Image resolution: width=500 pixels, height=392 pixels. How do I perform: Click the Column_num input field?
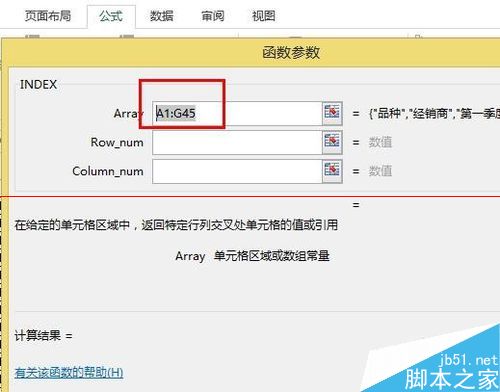(237, 171)
